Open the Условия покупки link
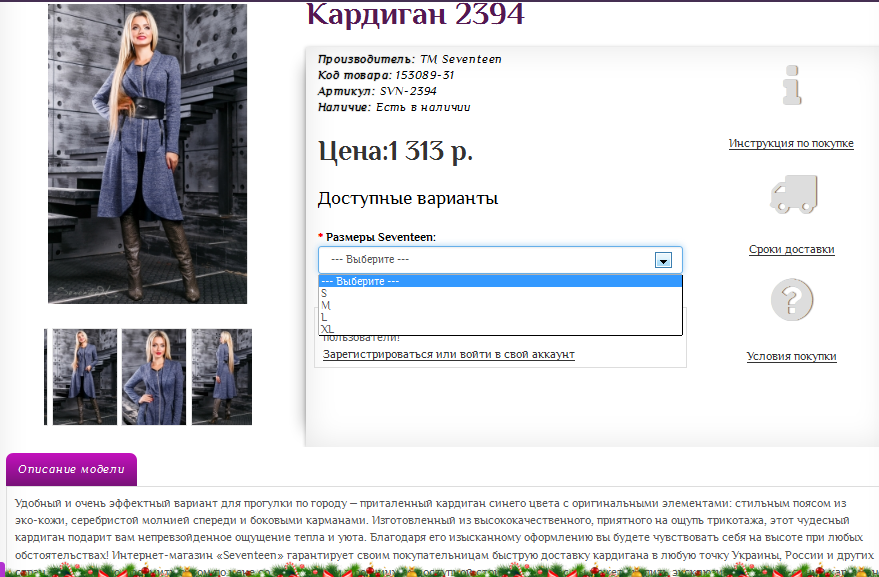Viewport: 879px width, 577px height. (x=792, y=356)
